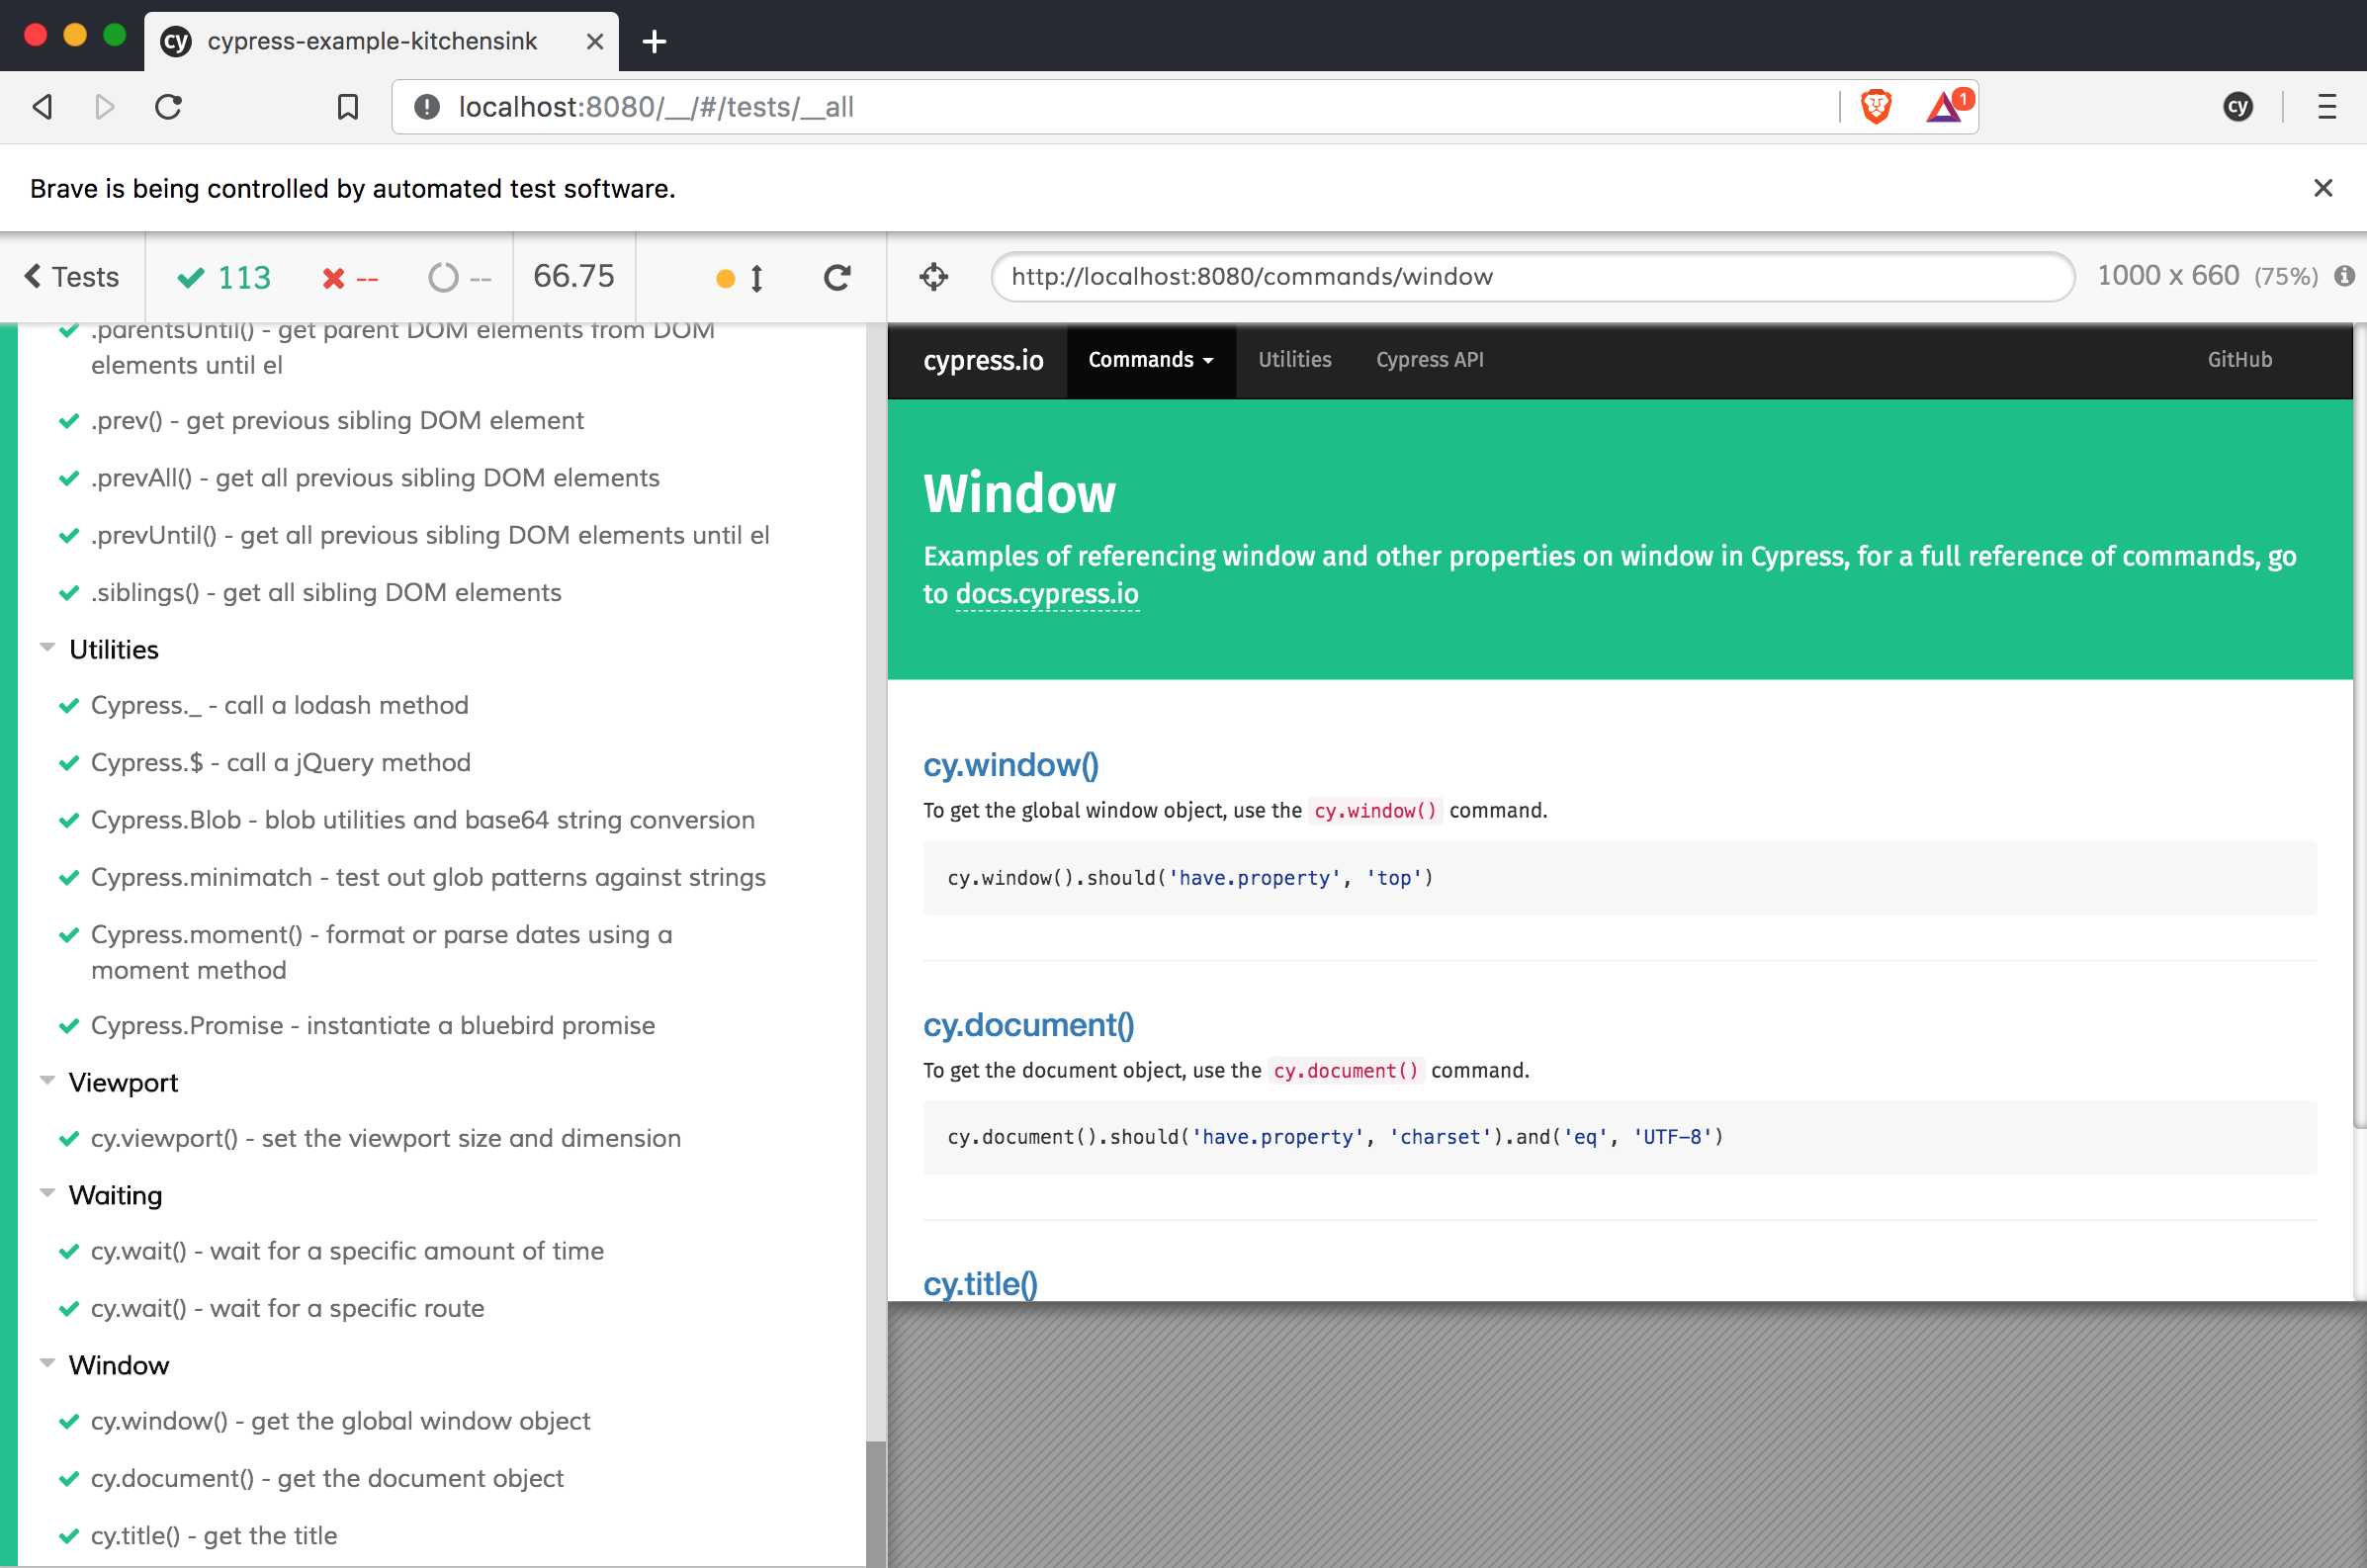
Task: Click the 66.75 test duration
Action: [574, 277]
